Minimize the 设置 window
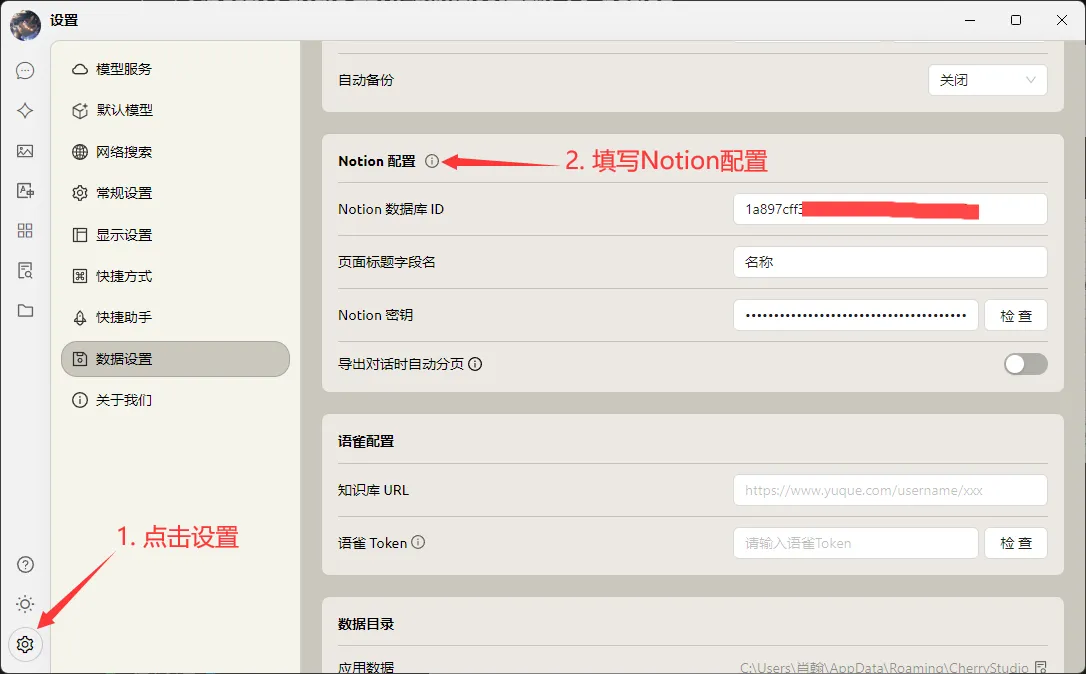The width and height of the screenshot is (1086, 674). [970, 20]
